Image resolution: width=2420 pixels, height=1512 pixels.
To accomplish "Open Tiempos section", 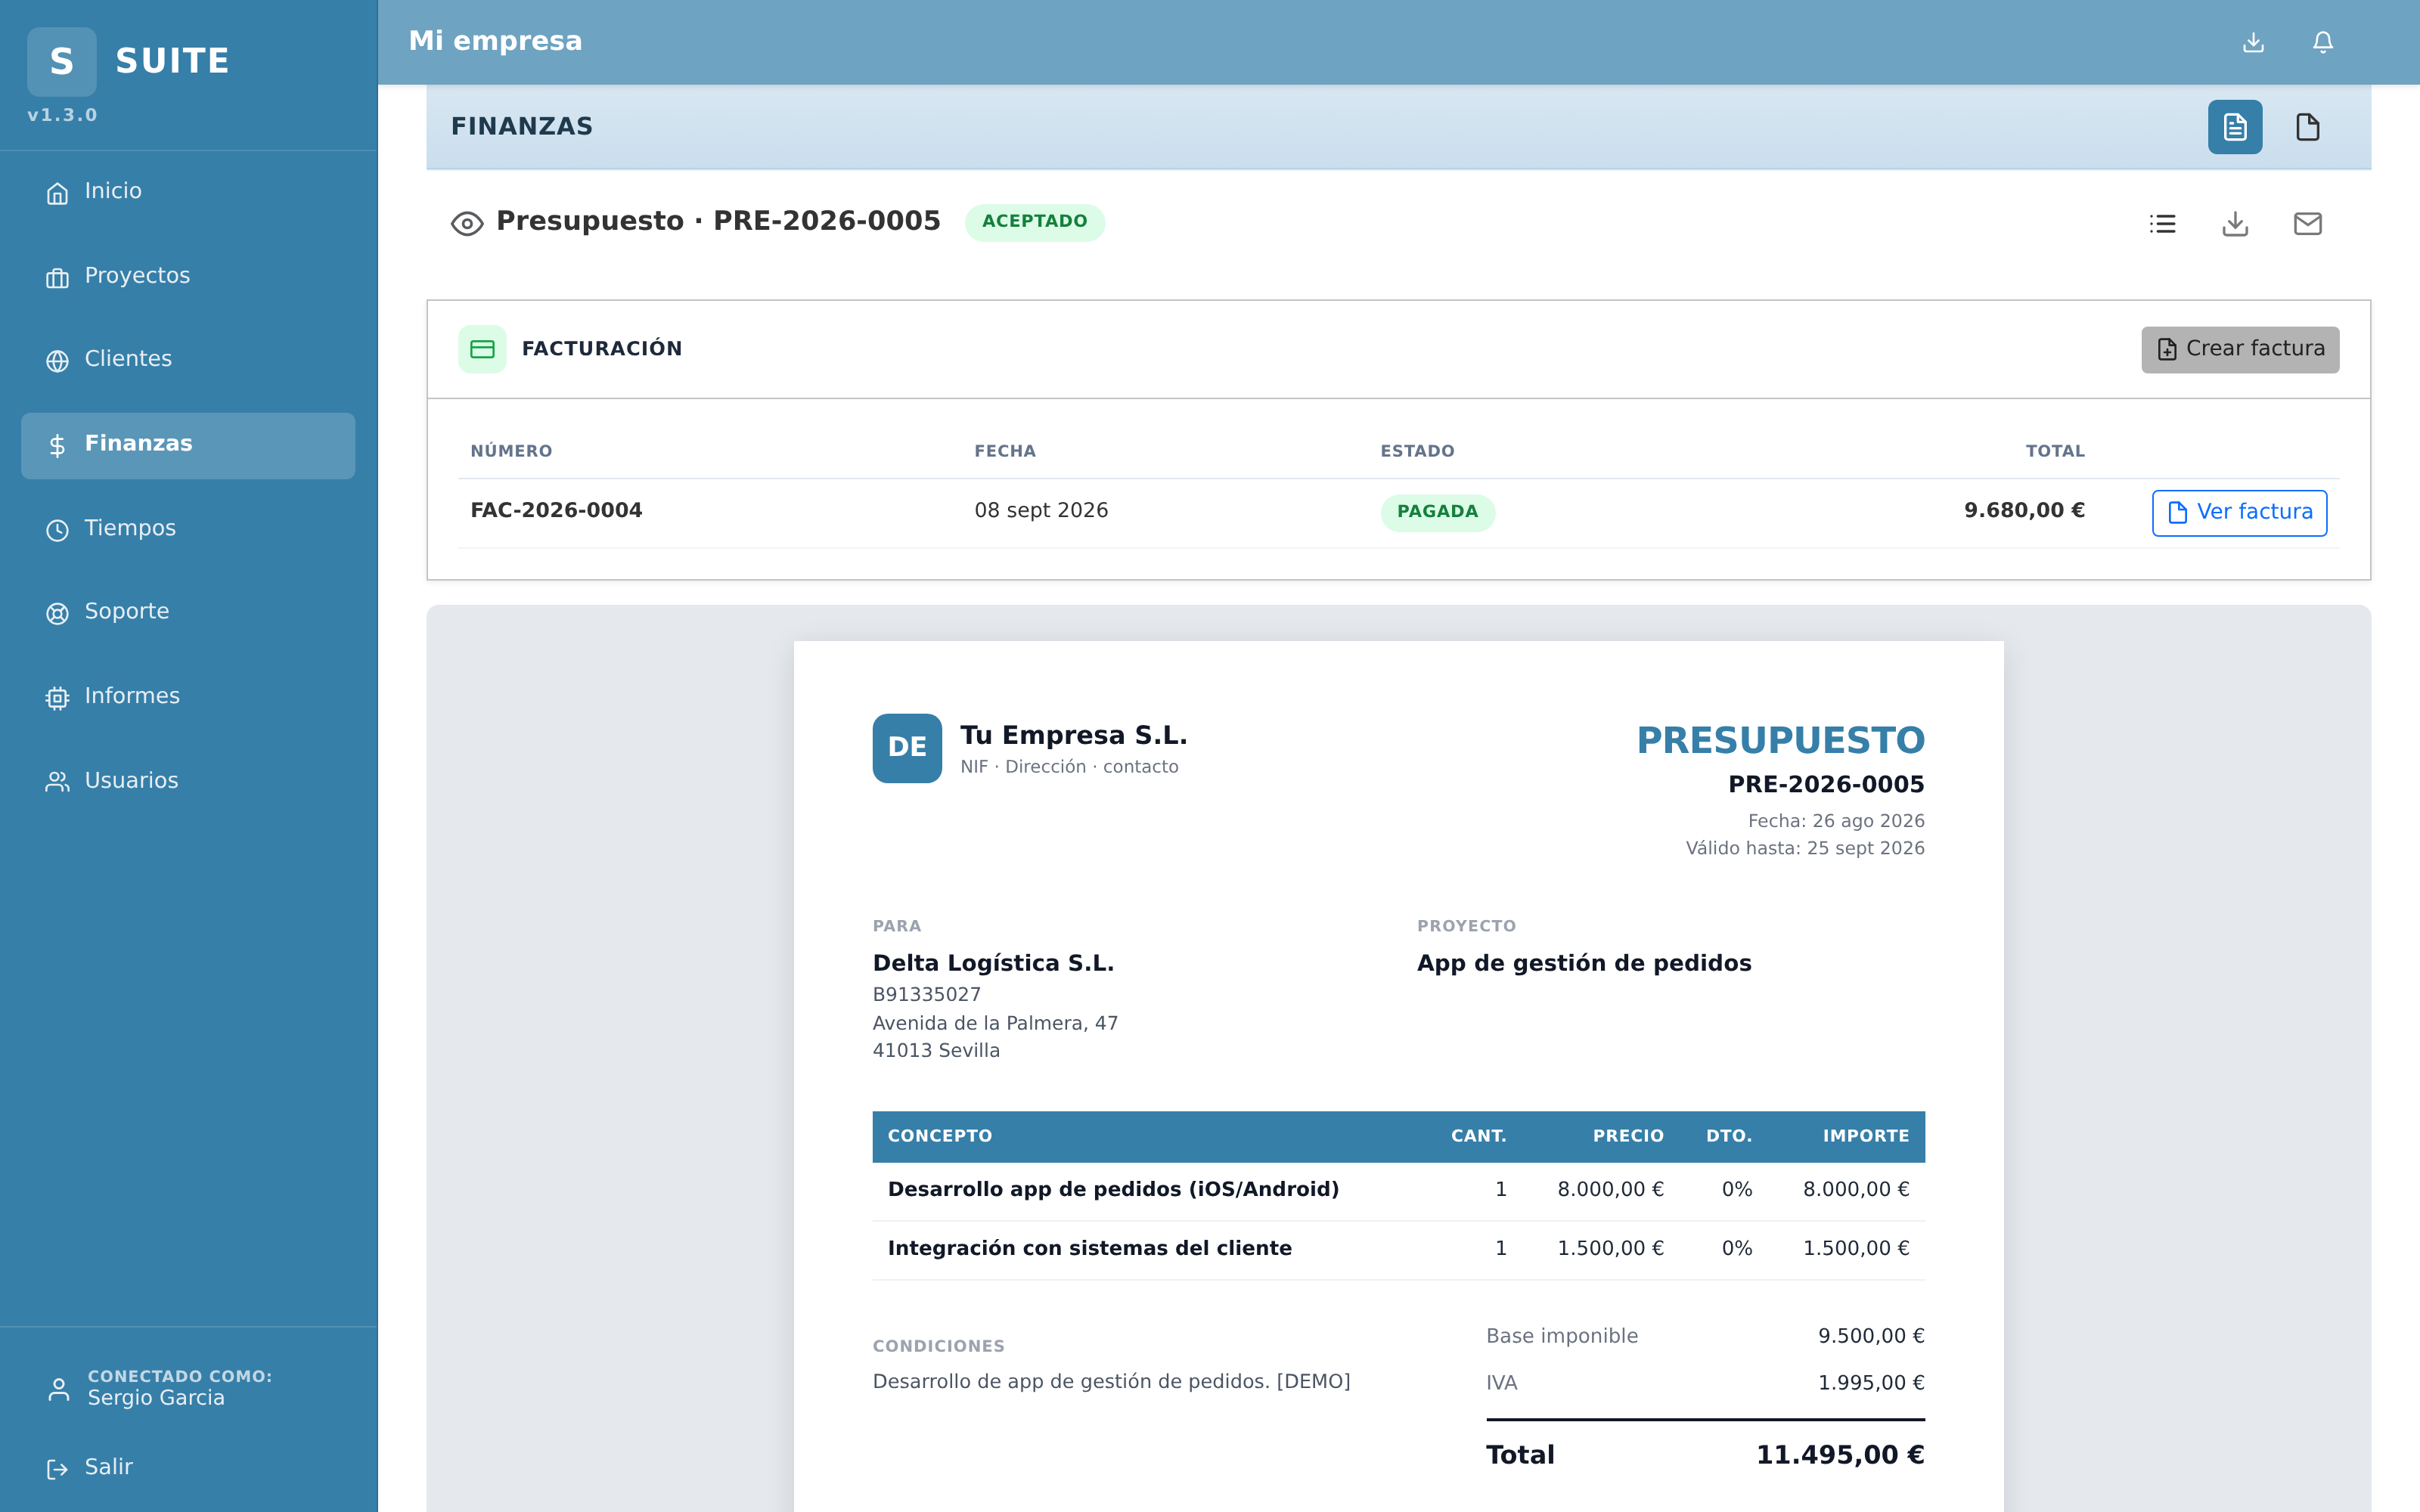I will (188, 529).
